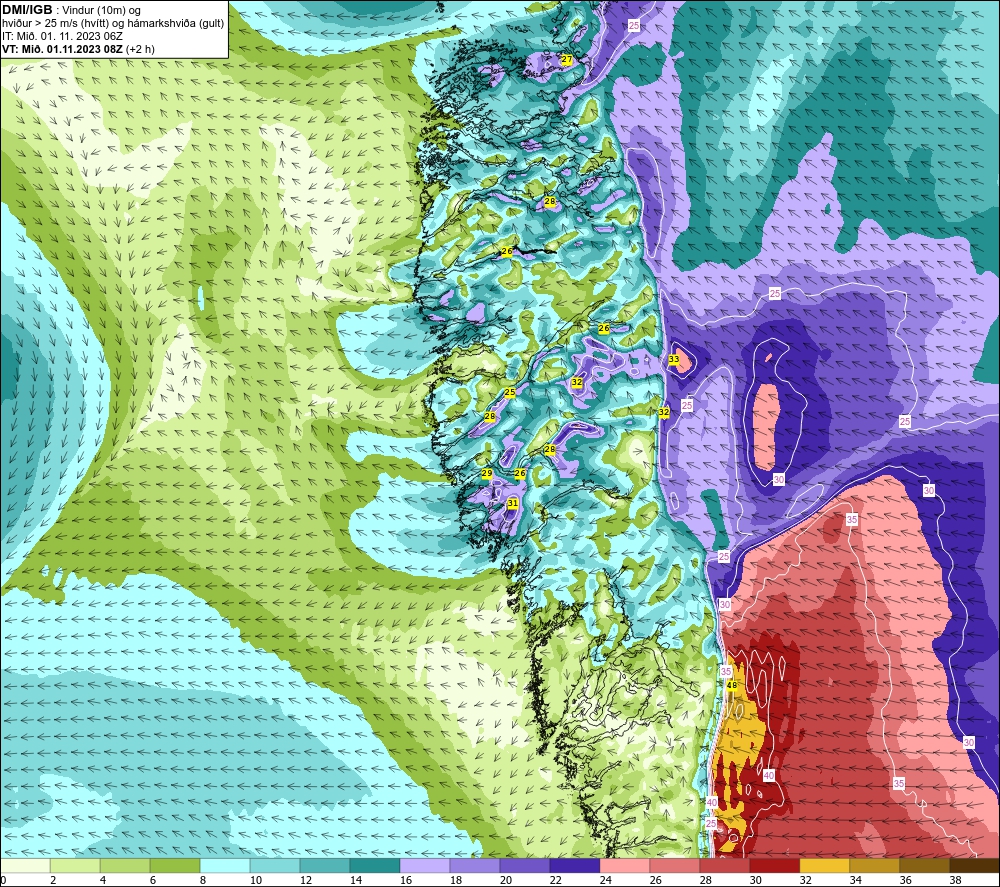The image size is (1000, 887).
Task: Select the 'Vindur (10m) og' header text
Action: (101, 11)
